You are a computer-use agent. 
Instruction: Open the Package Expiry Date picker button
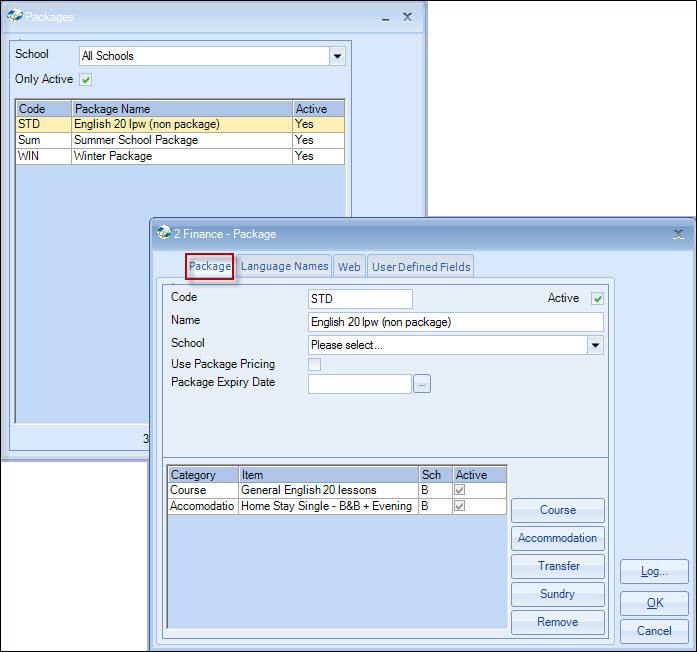(422, 384)
